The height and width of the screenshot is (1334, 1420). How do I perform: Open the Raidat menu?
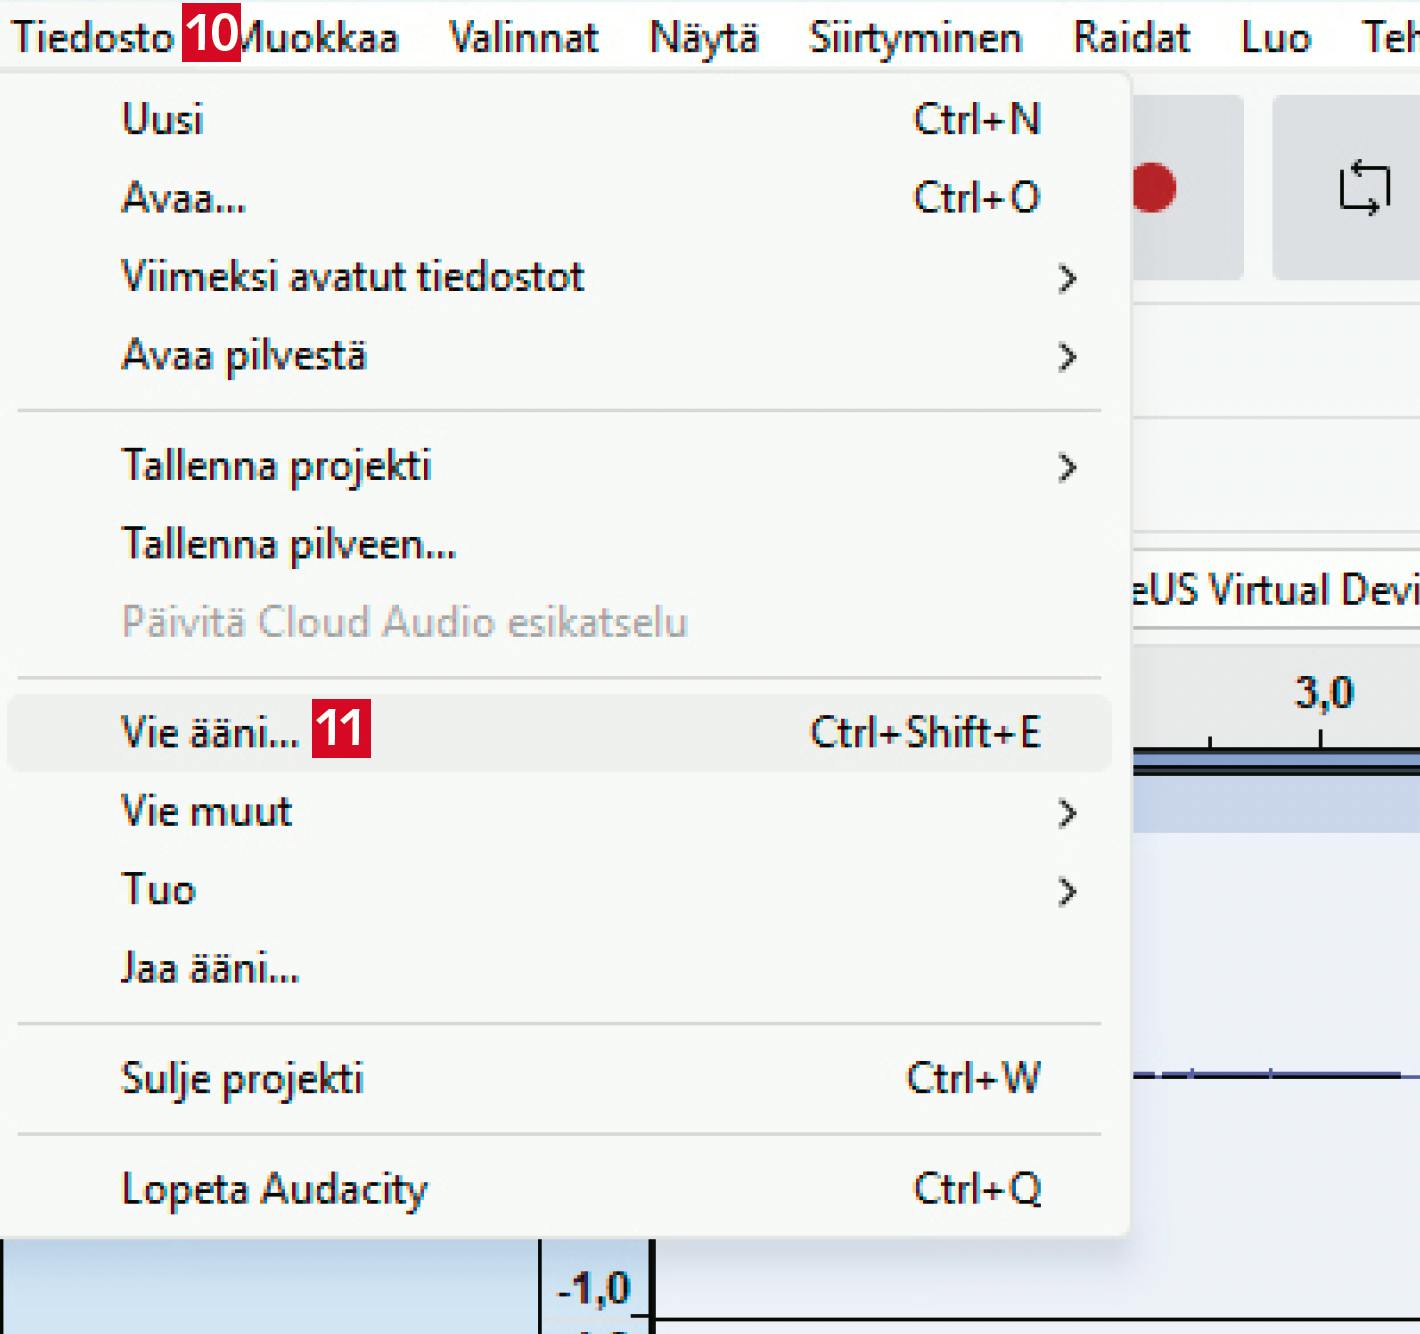pyautogui.click(x=1131, y=38)
